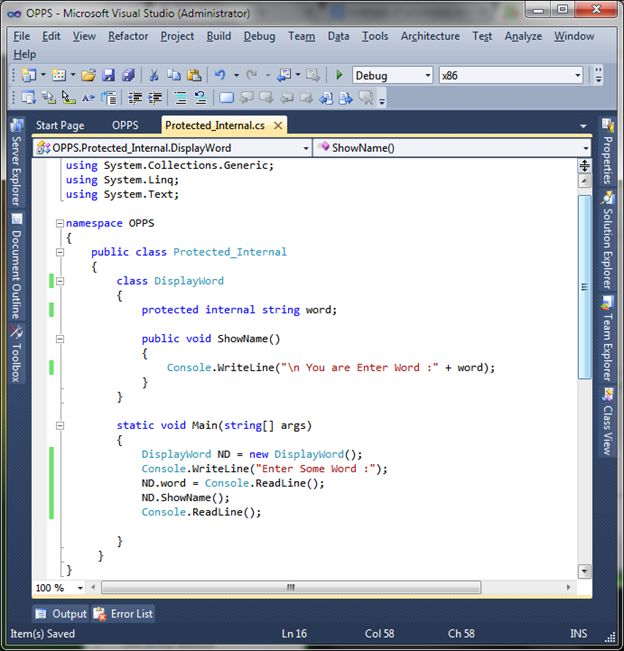
Task: Click the editor split bar handle
Action: pyautogui.click(x=585, y=166)
